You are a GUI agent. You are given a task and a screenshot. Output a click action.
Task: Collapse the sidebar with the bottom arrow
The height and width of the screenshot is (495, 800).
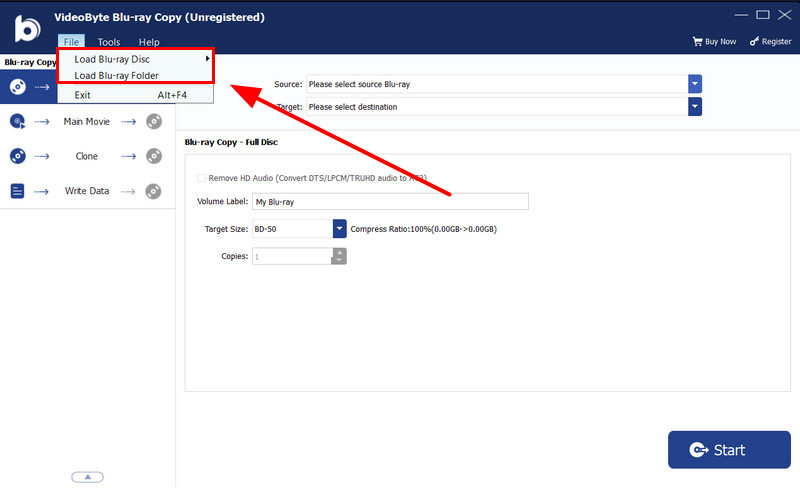[x=87, y=477]
